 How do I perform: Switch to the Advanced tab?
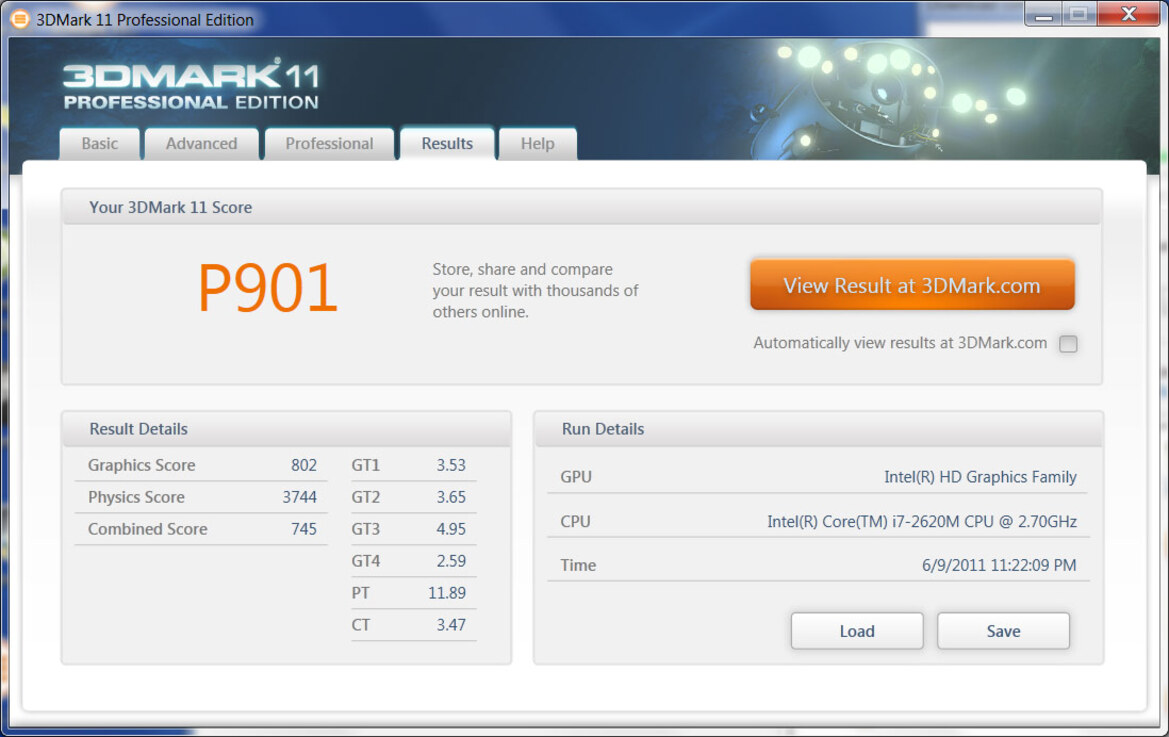tap(201, 144)
